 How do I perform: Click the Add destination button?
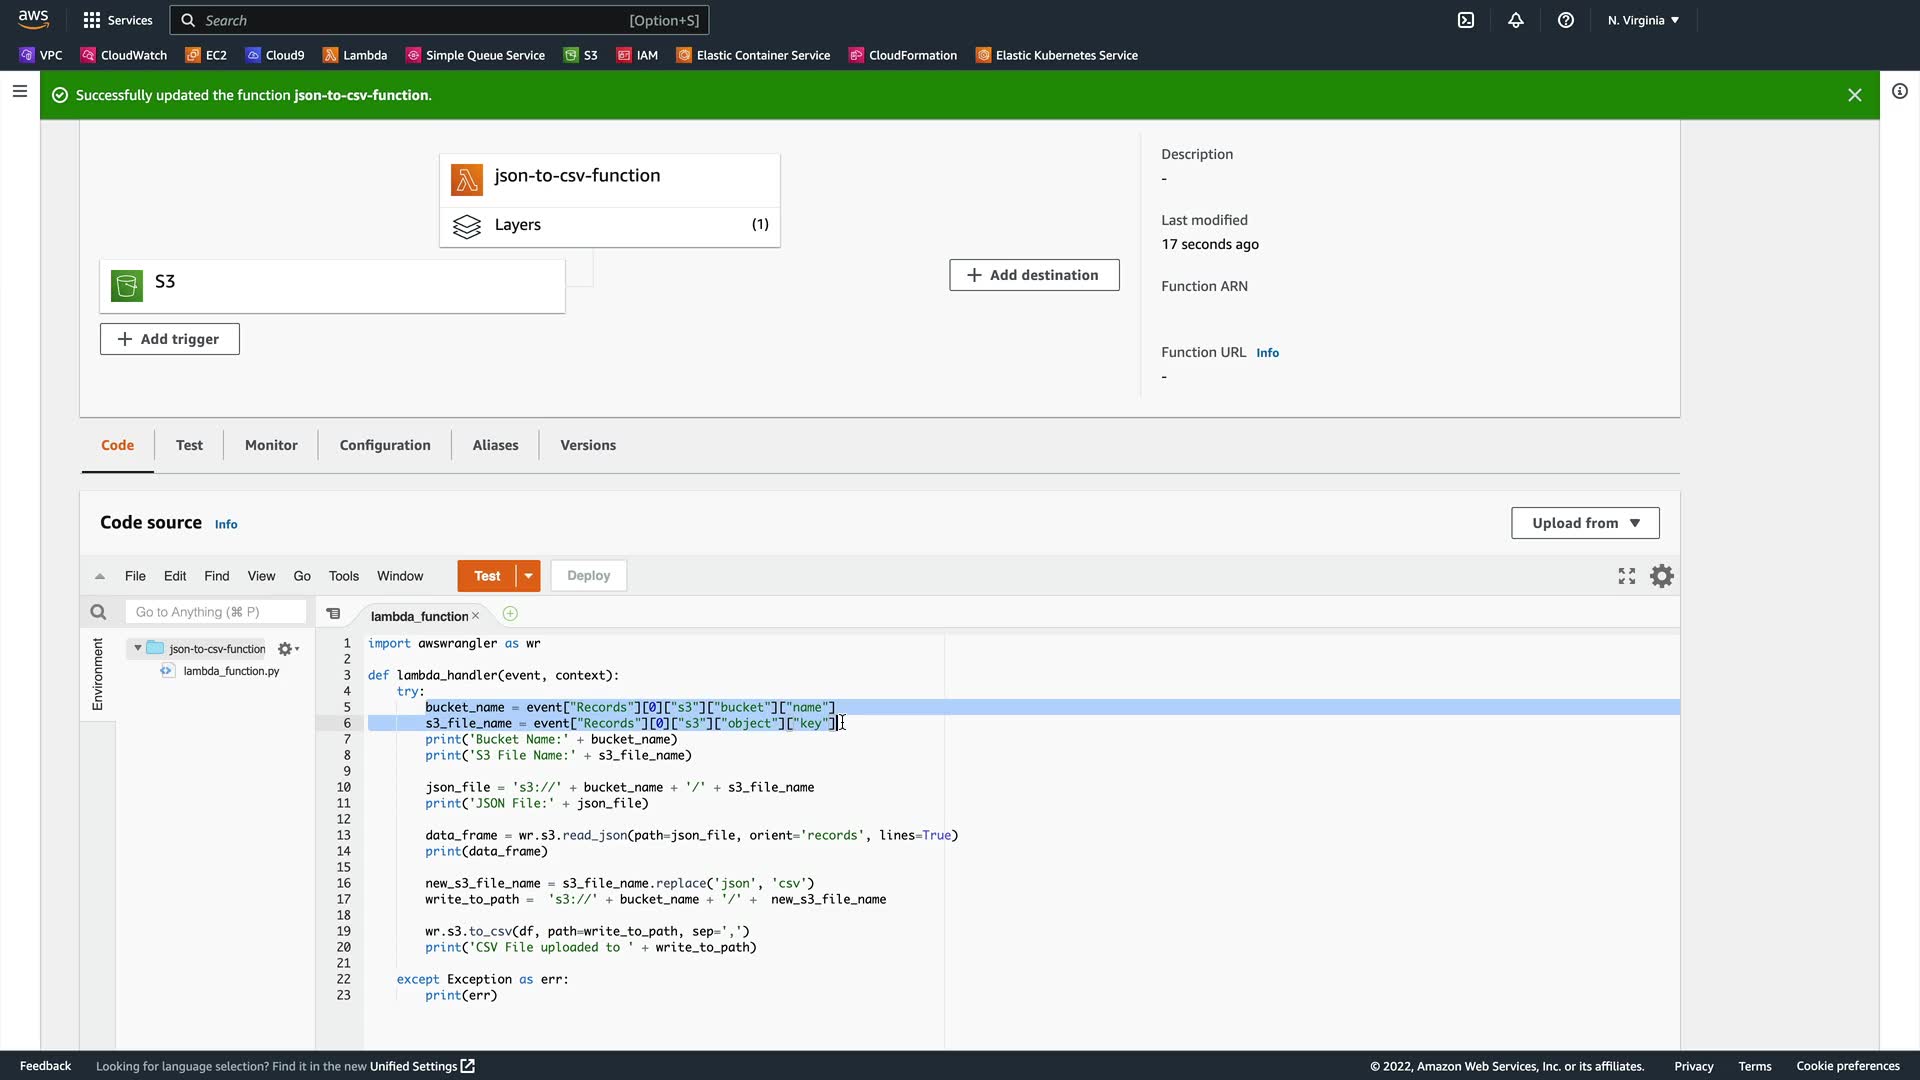tap(1034, 275)
